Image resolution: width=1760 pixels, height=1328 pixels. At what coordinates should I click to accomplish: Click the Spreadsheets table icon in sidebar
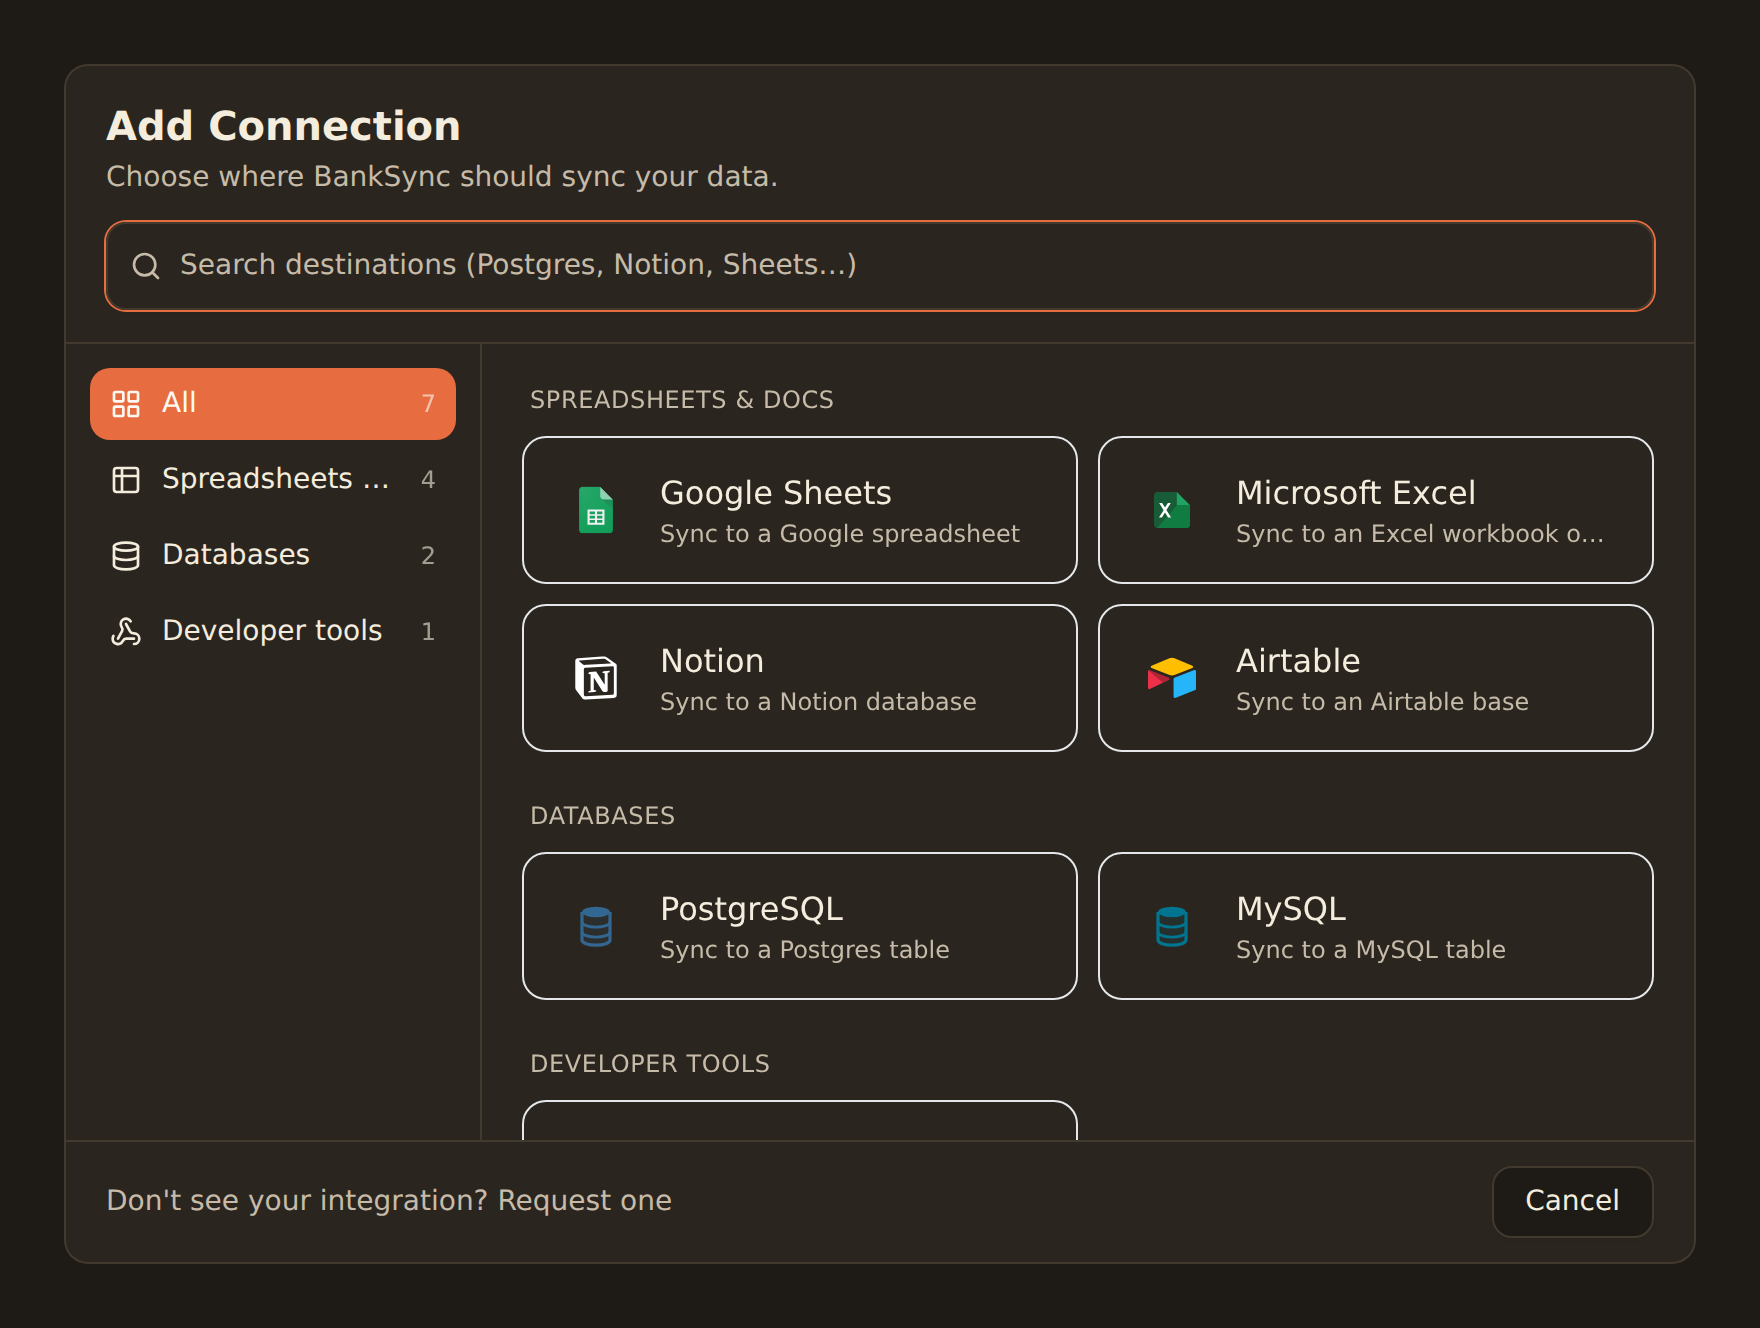[126, 480]
